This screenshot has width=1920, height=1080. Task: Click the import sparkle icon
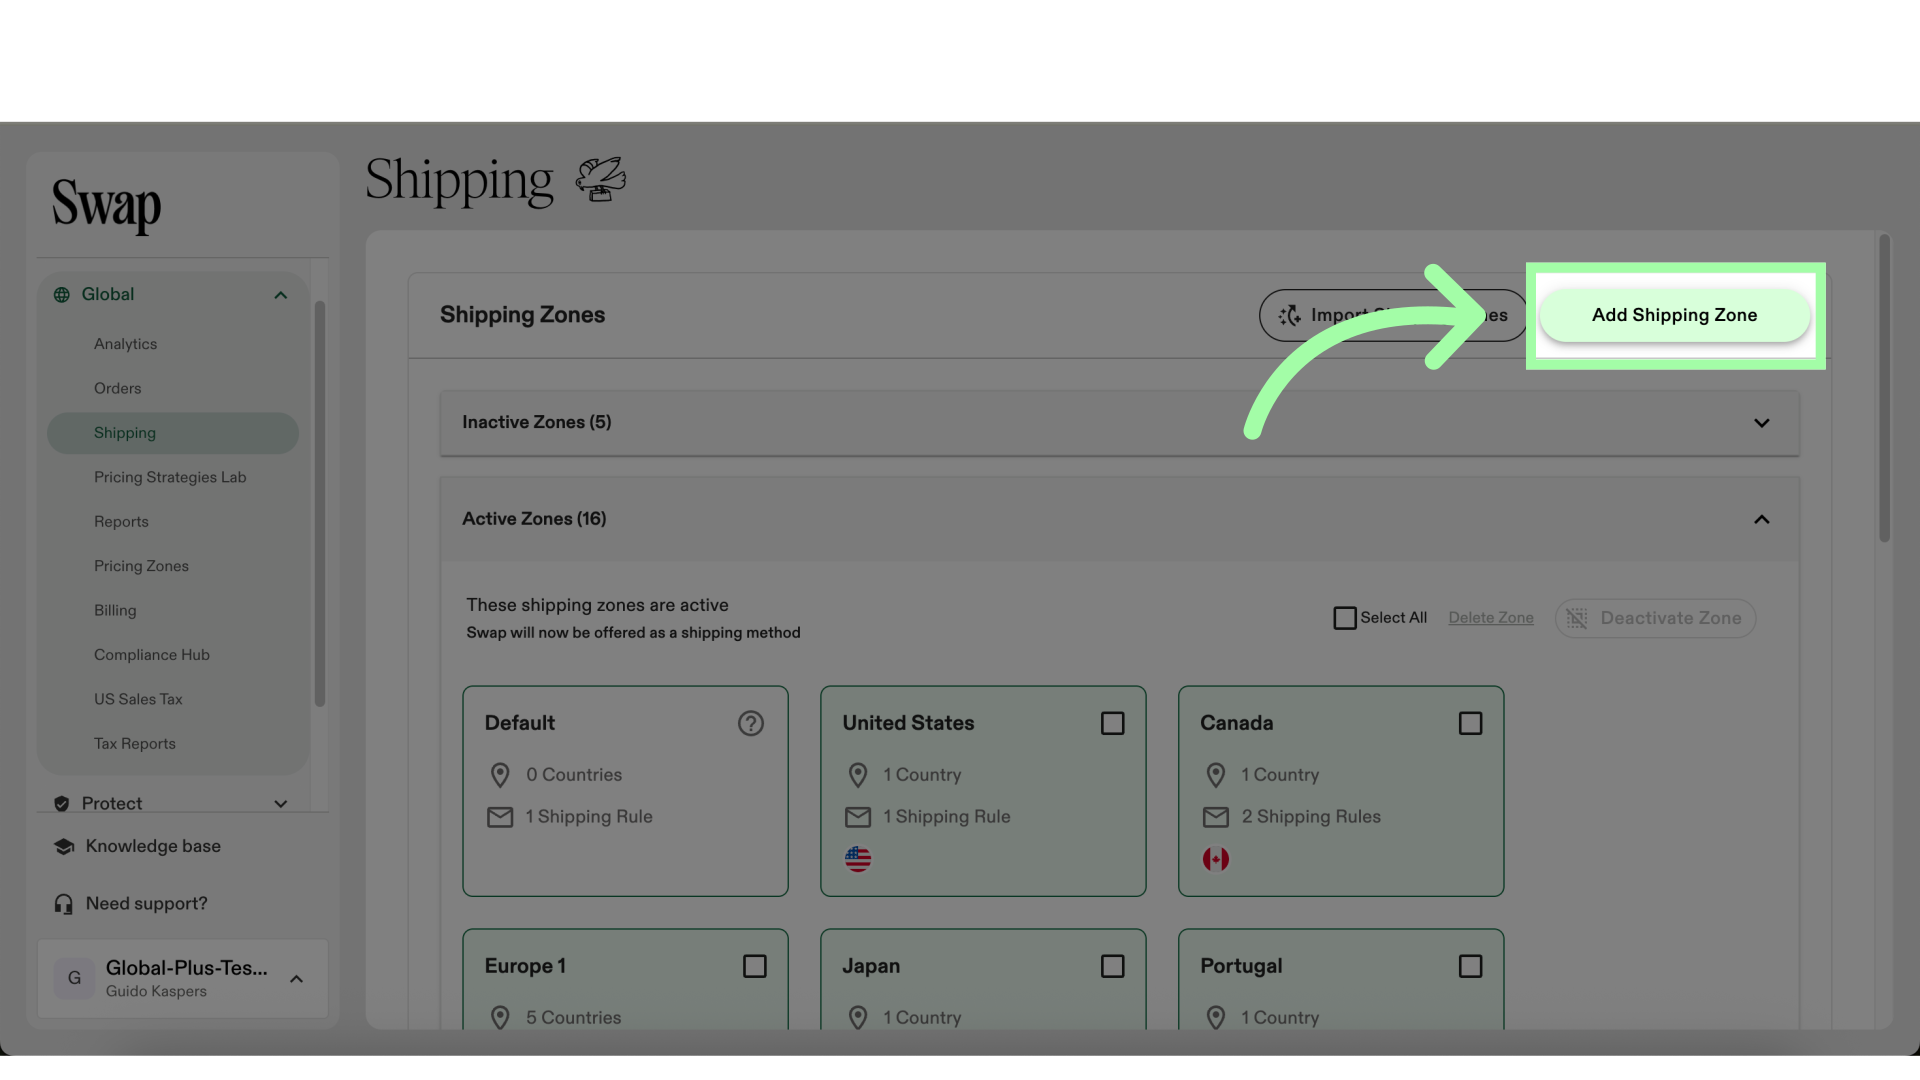(1290, 315)
